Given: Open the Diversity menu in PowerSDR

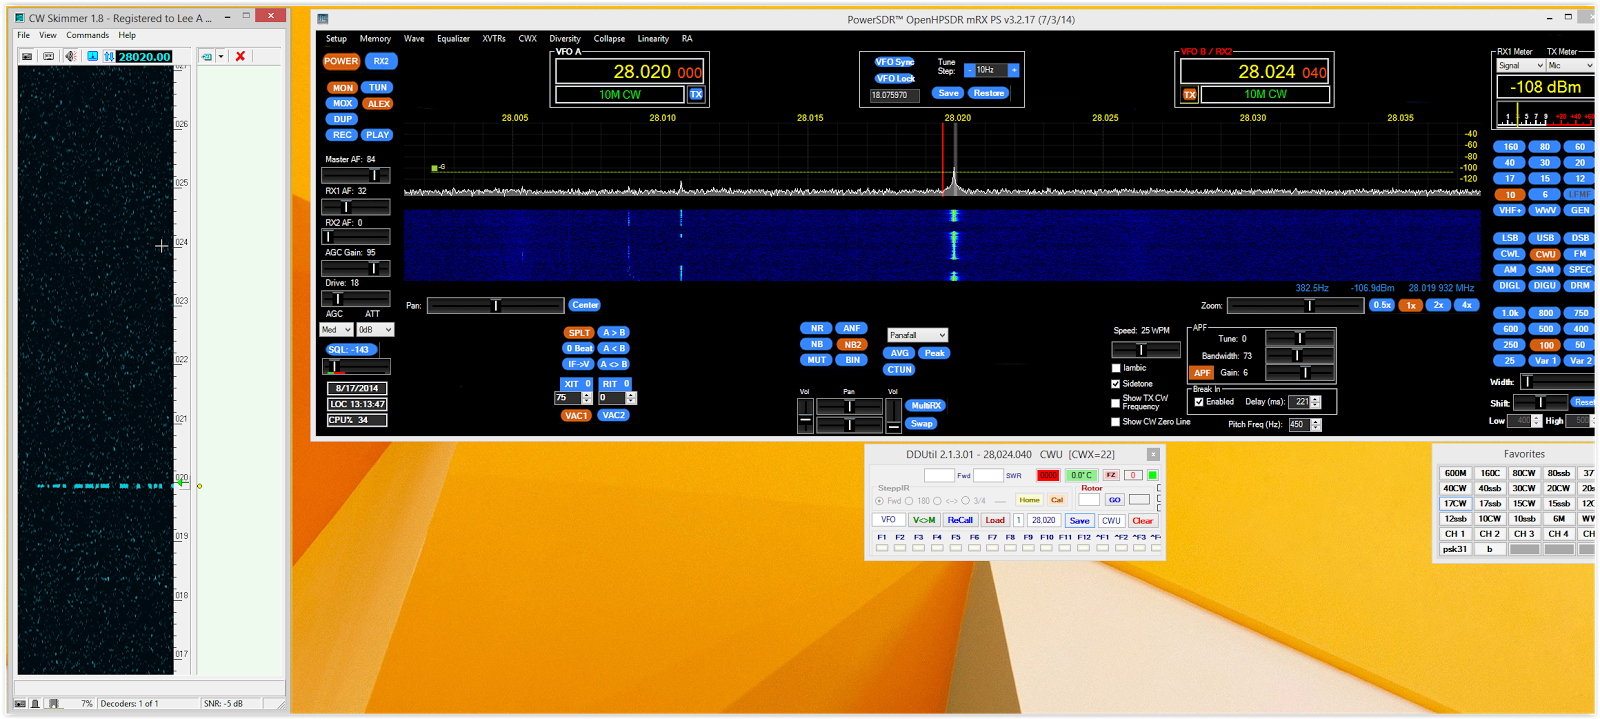Looking at the screenshot, I should [565, 39].
